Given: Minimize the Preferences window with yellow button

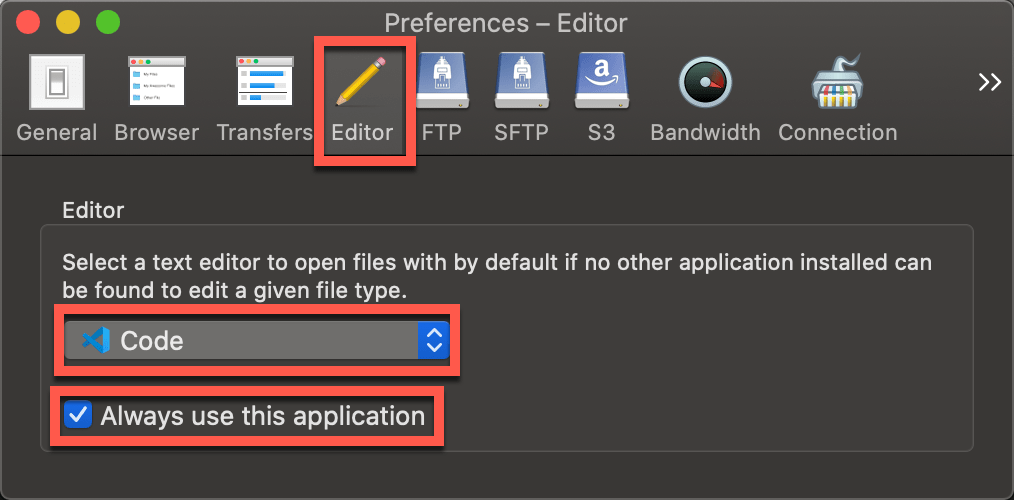Looking at the screenshot, I should pyautogui.click(x=68, y=21).
